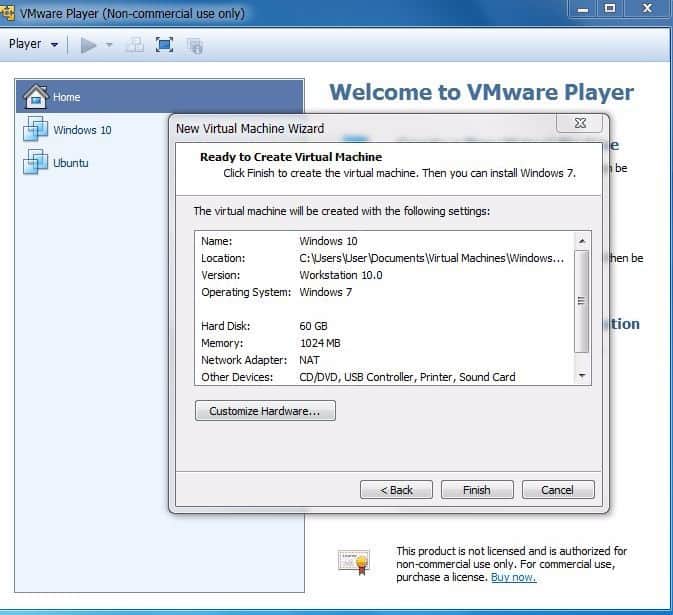Click Finish to create the virtual machine
This screenshot has height=615, width=673.
pos(477,490)
